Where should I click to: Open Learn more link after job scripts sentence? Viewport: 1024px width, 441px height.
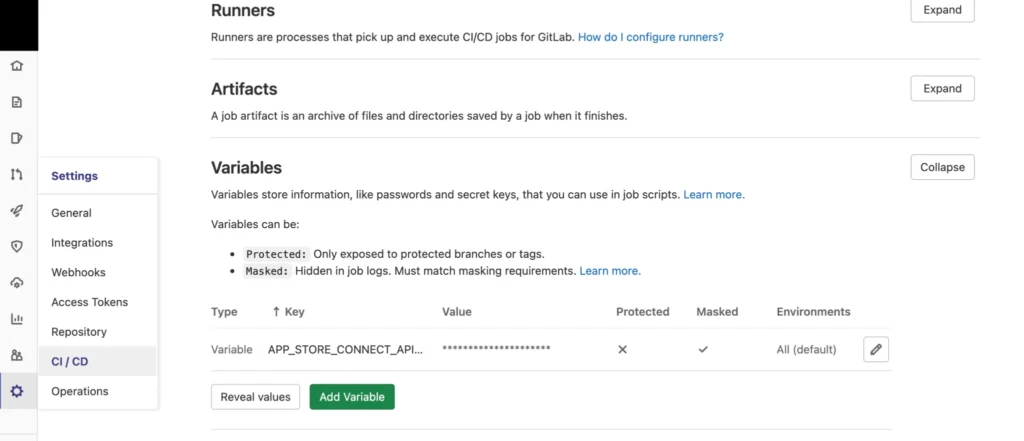point(714,195)
